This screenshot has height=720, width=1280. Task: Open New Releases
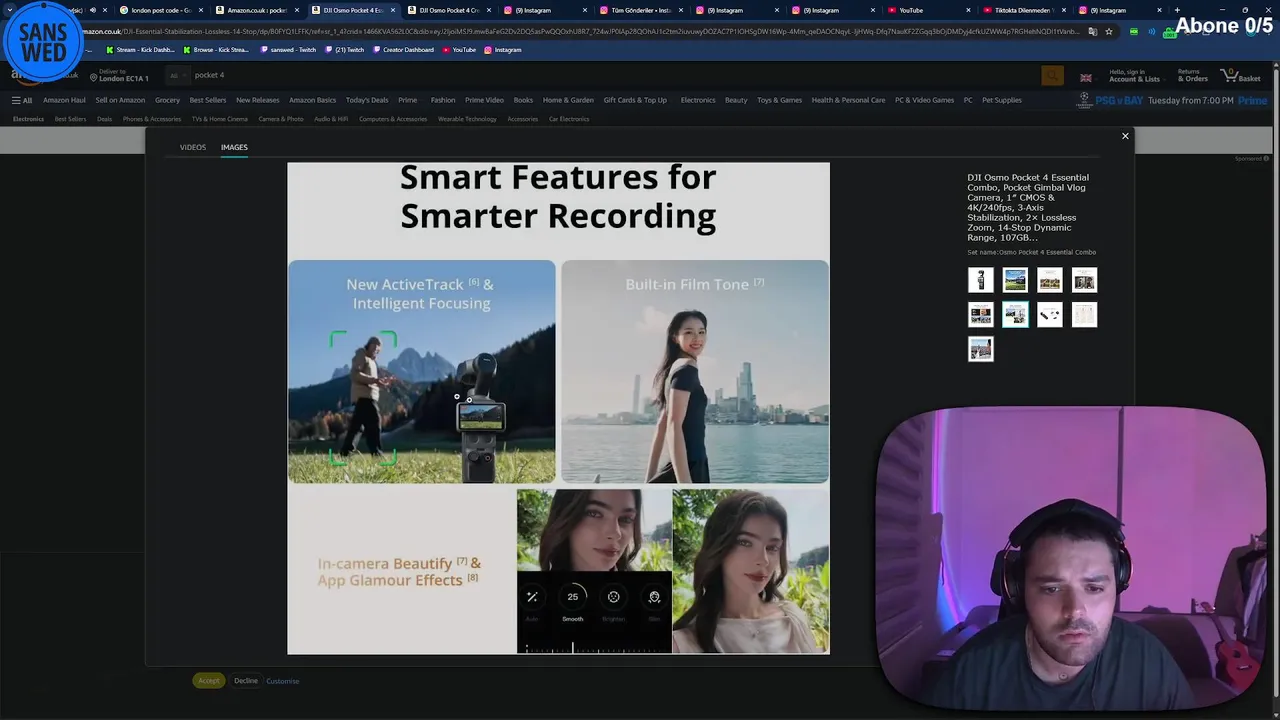[257, 100]
